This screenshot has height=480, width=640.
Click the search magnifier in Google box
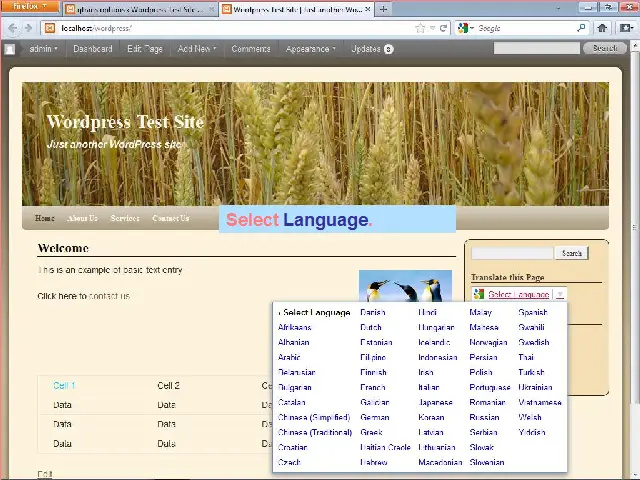click(x=581, y=28)
